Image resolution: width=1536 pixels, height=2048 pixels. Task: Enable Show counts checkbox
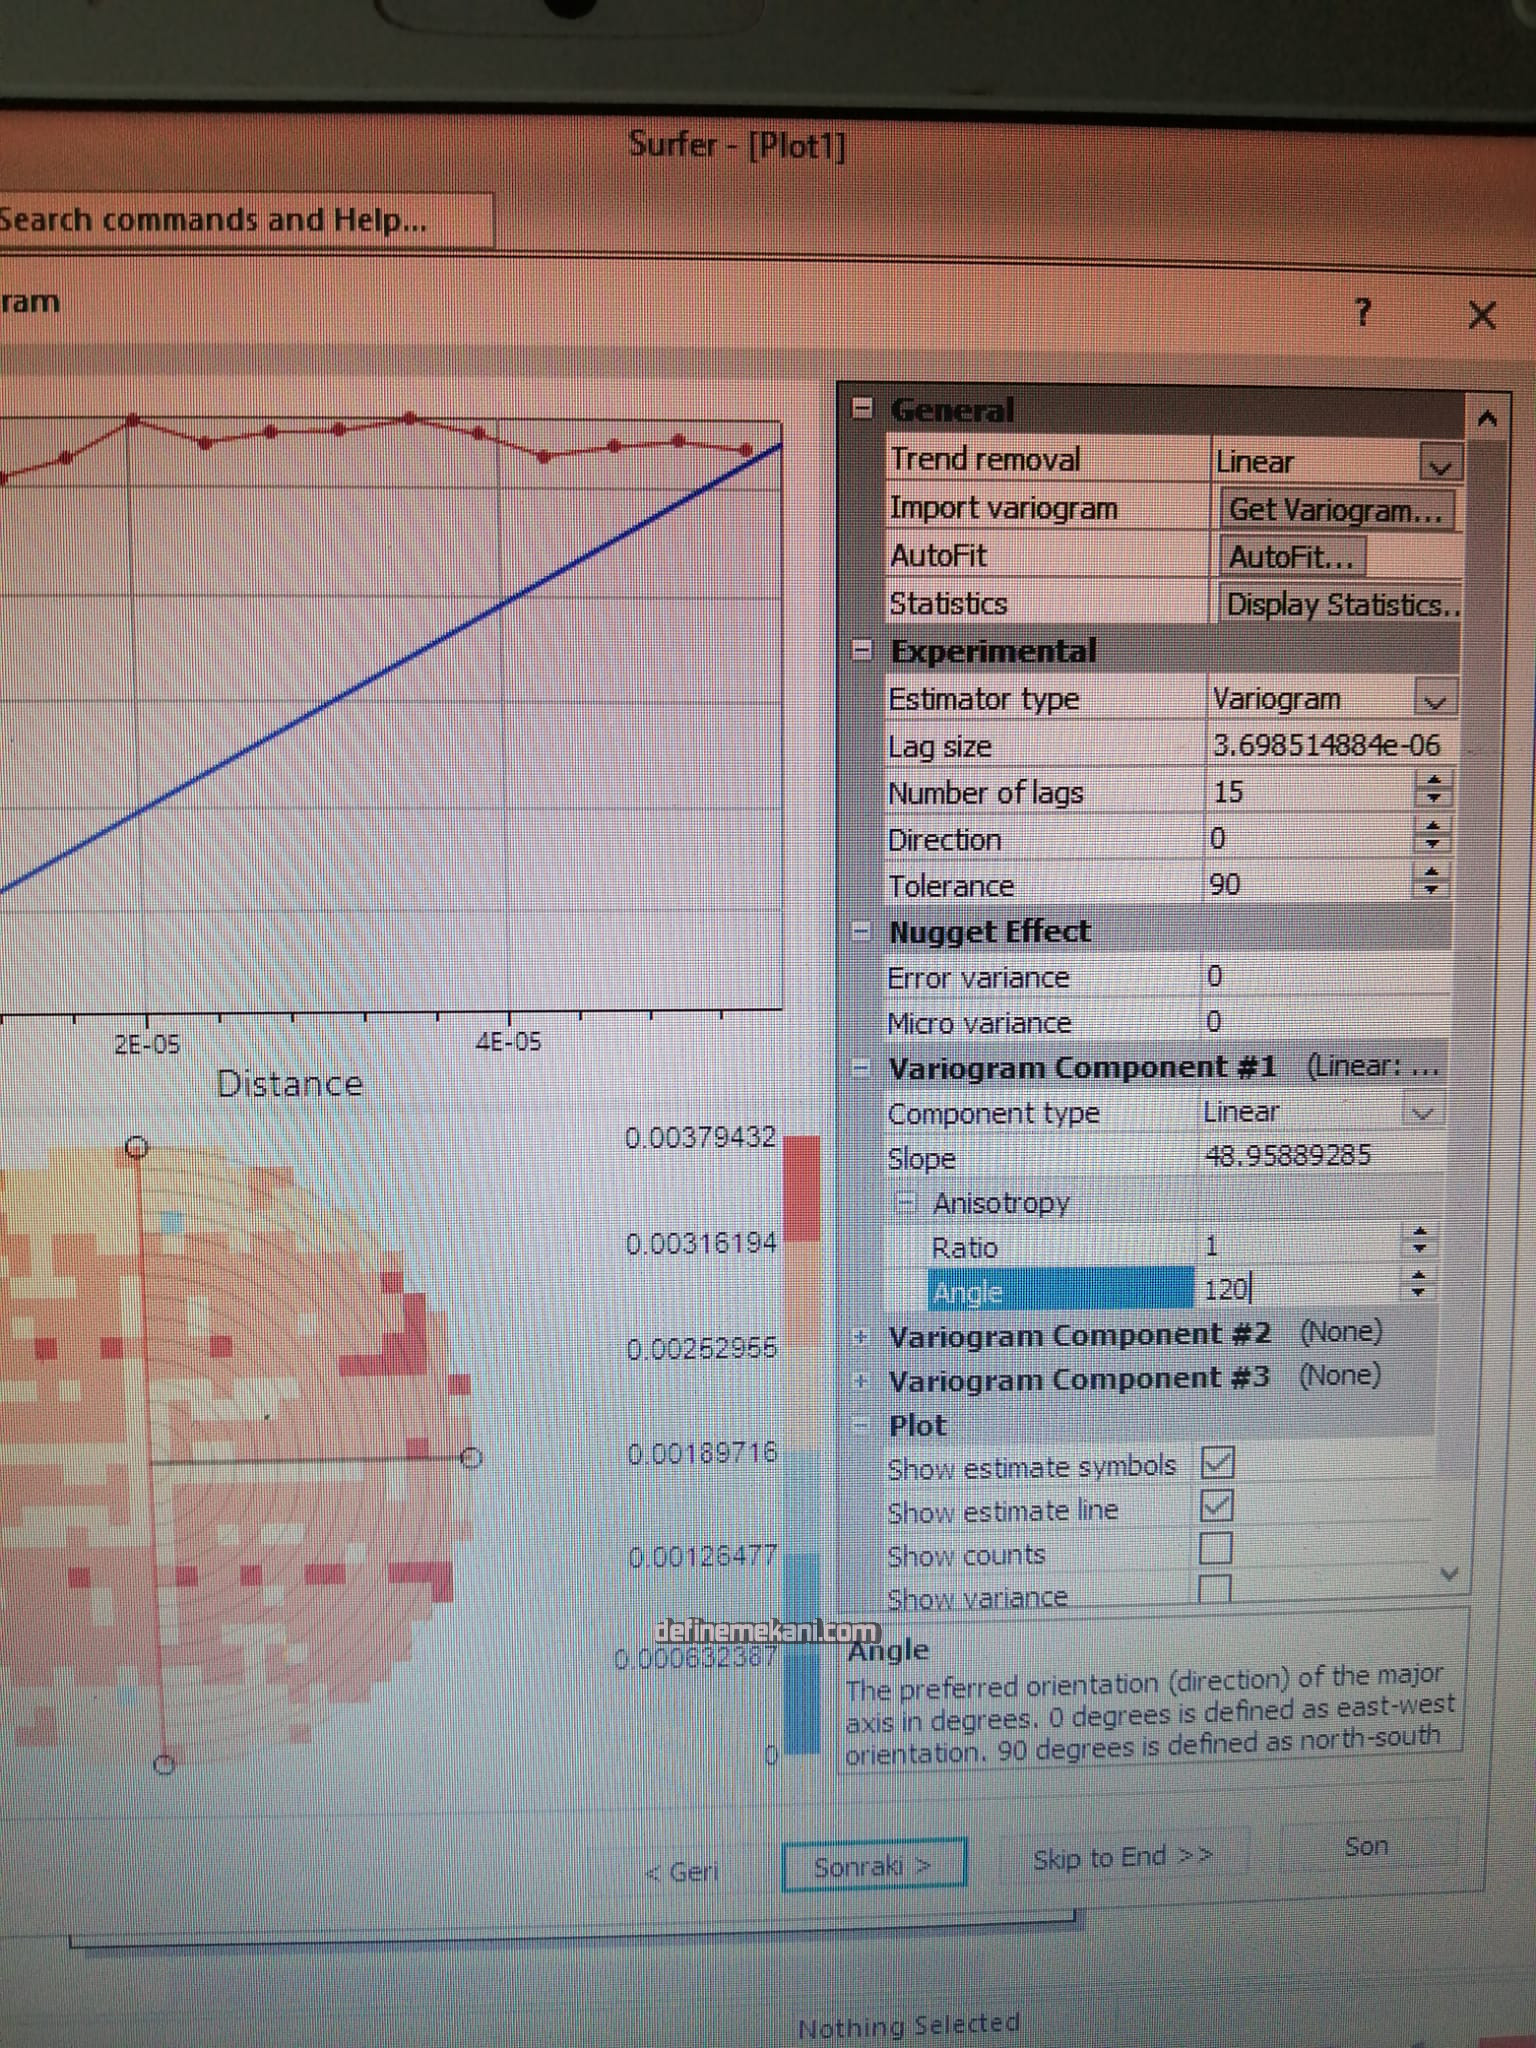(x=1215, y=1549)
